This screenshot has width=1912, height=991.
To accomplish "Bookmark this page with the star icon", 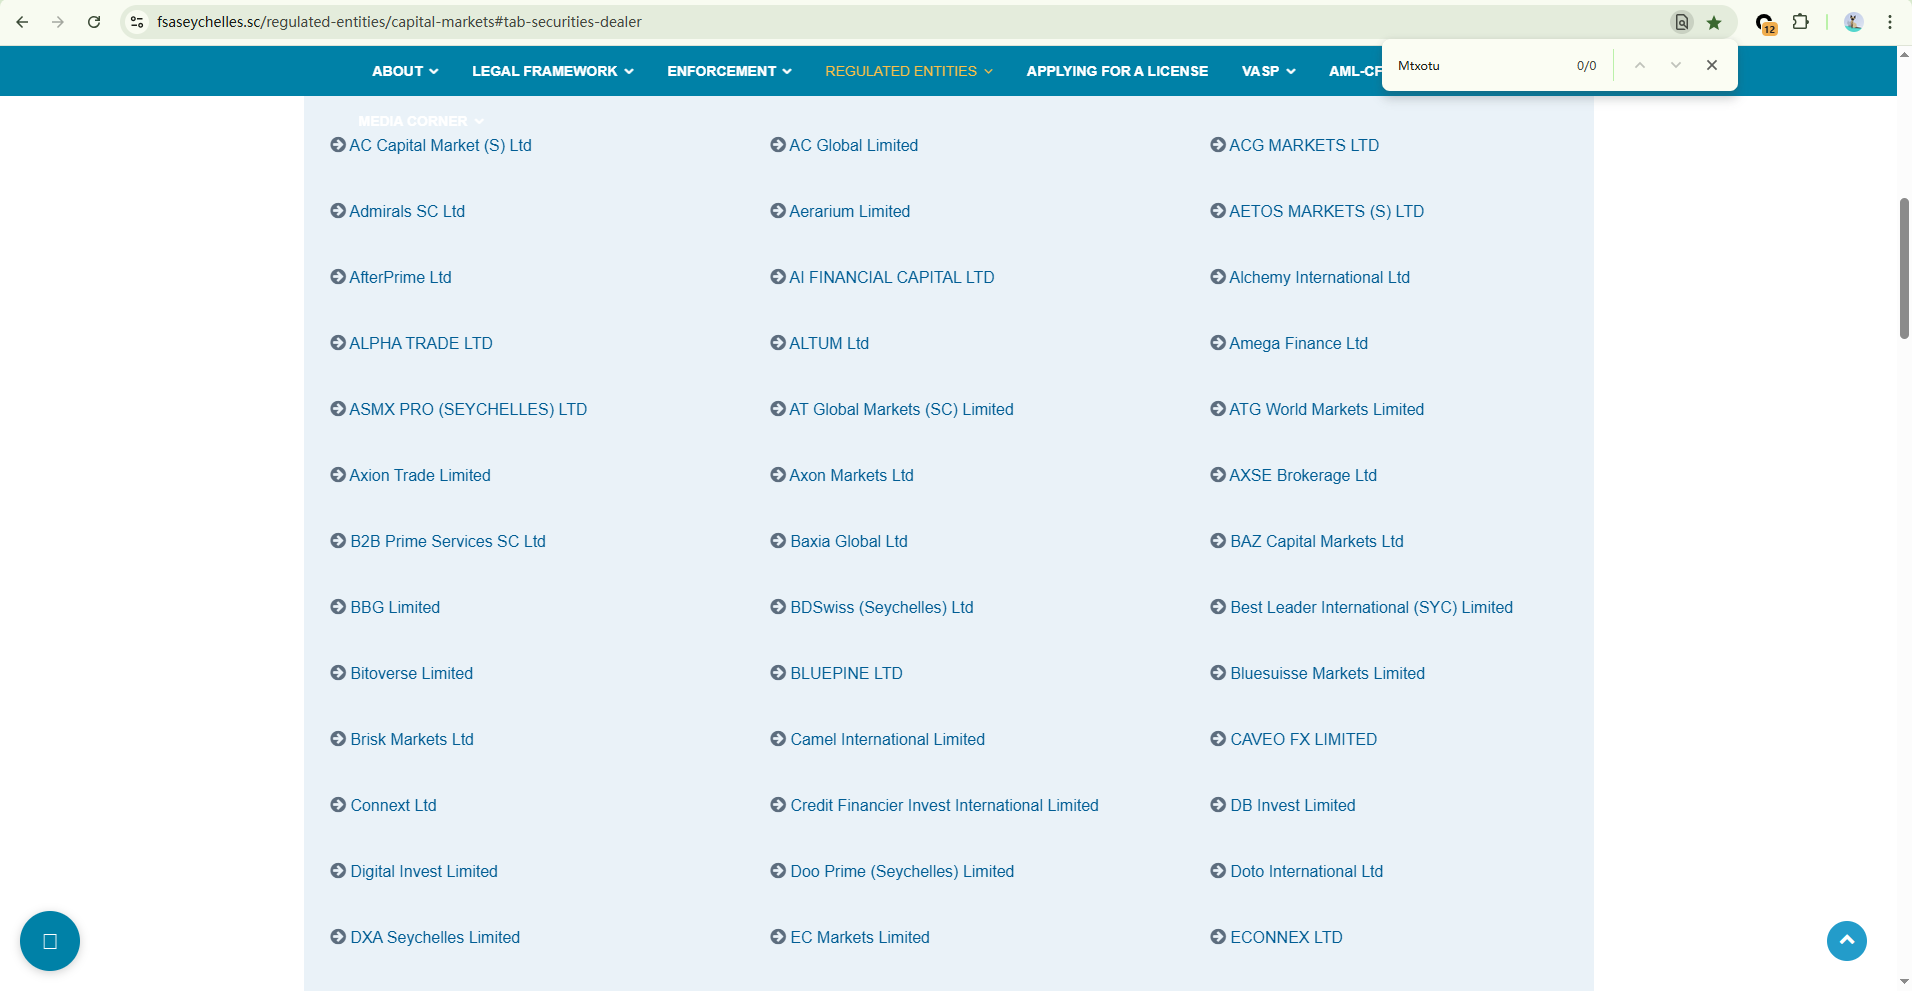I will point(1714,22).
